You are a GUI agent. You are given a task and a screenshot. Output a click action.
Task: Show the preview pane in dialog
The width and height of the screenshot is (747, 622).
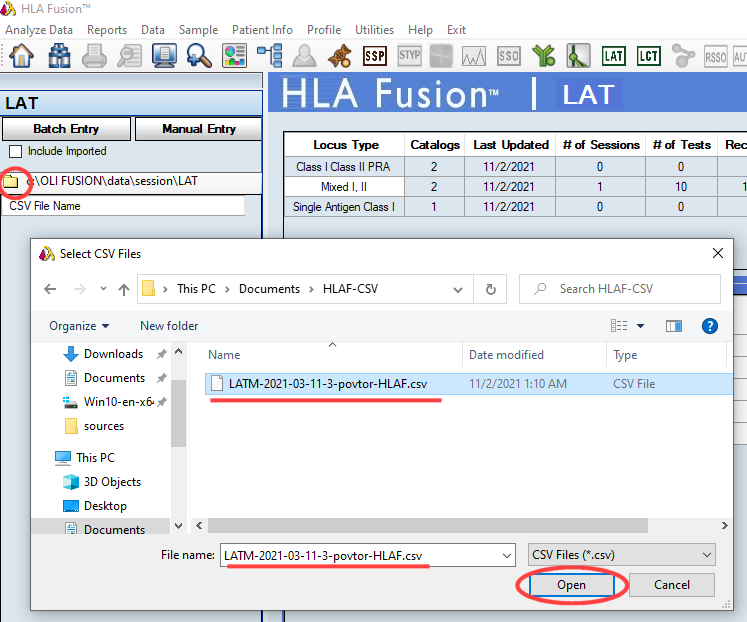pyautogui.click(x=674, y=326)
